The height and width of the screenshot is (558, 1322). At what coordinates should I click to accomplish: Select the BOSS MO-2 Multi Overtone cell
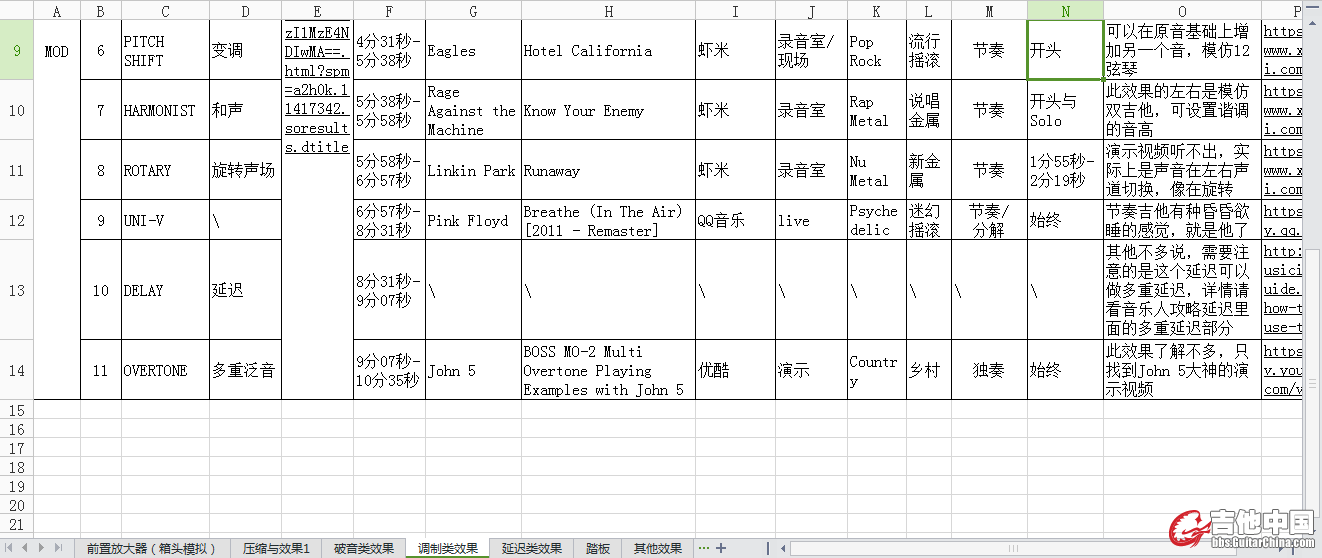pyautogui.click(x=608, y=370)
